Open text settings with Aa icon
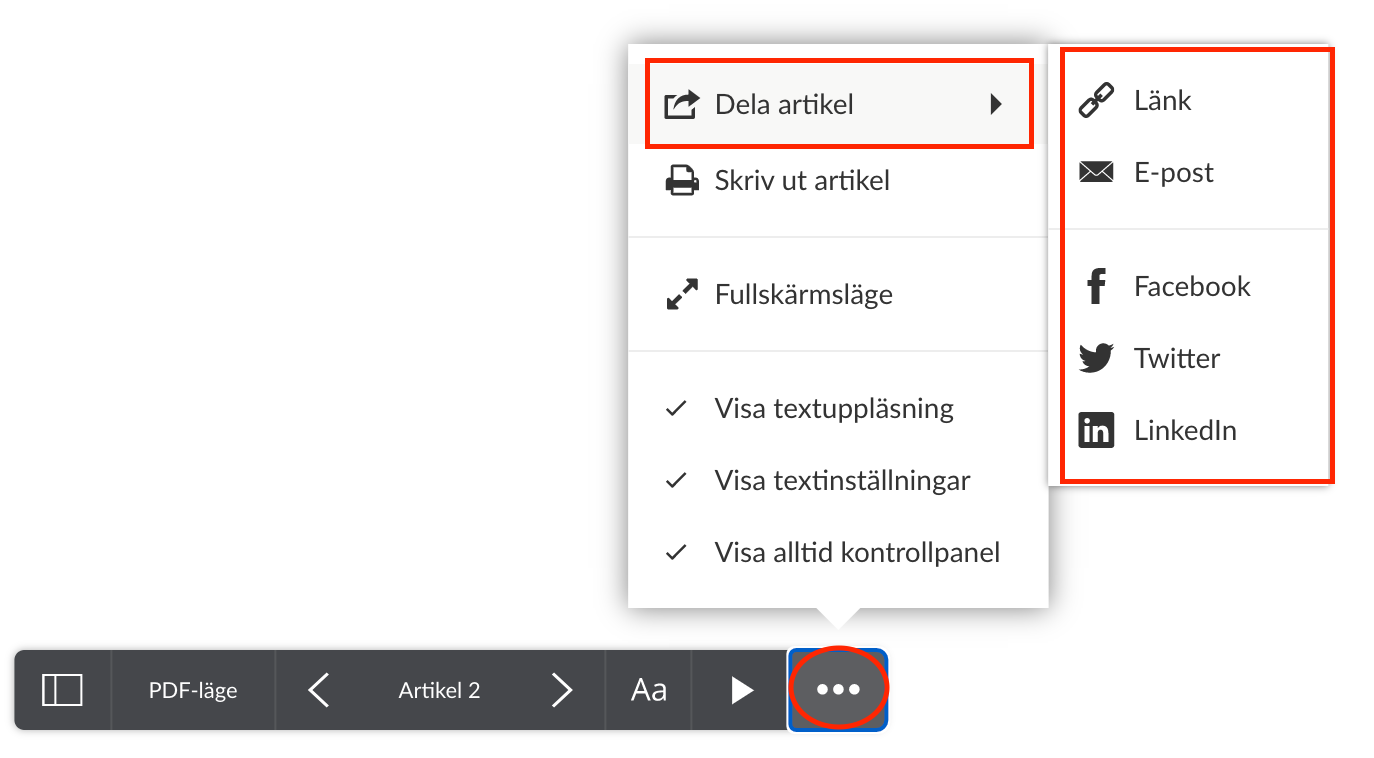This screenshot has height=758, width=1374. (648, 690)
